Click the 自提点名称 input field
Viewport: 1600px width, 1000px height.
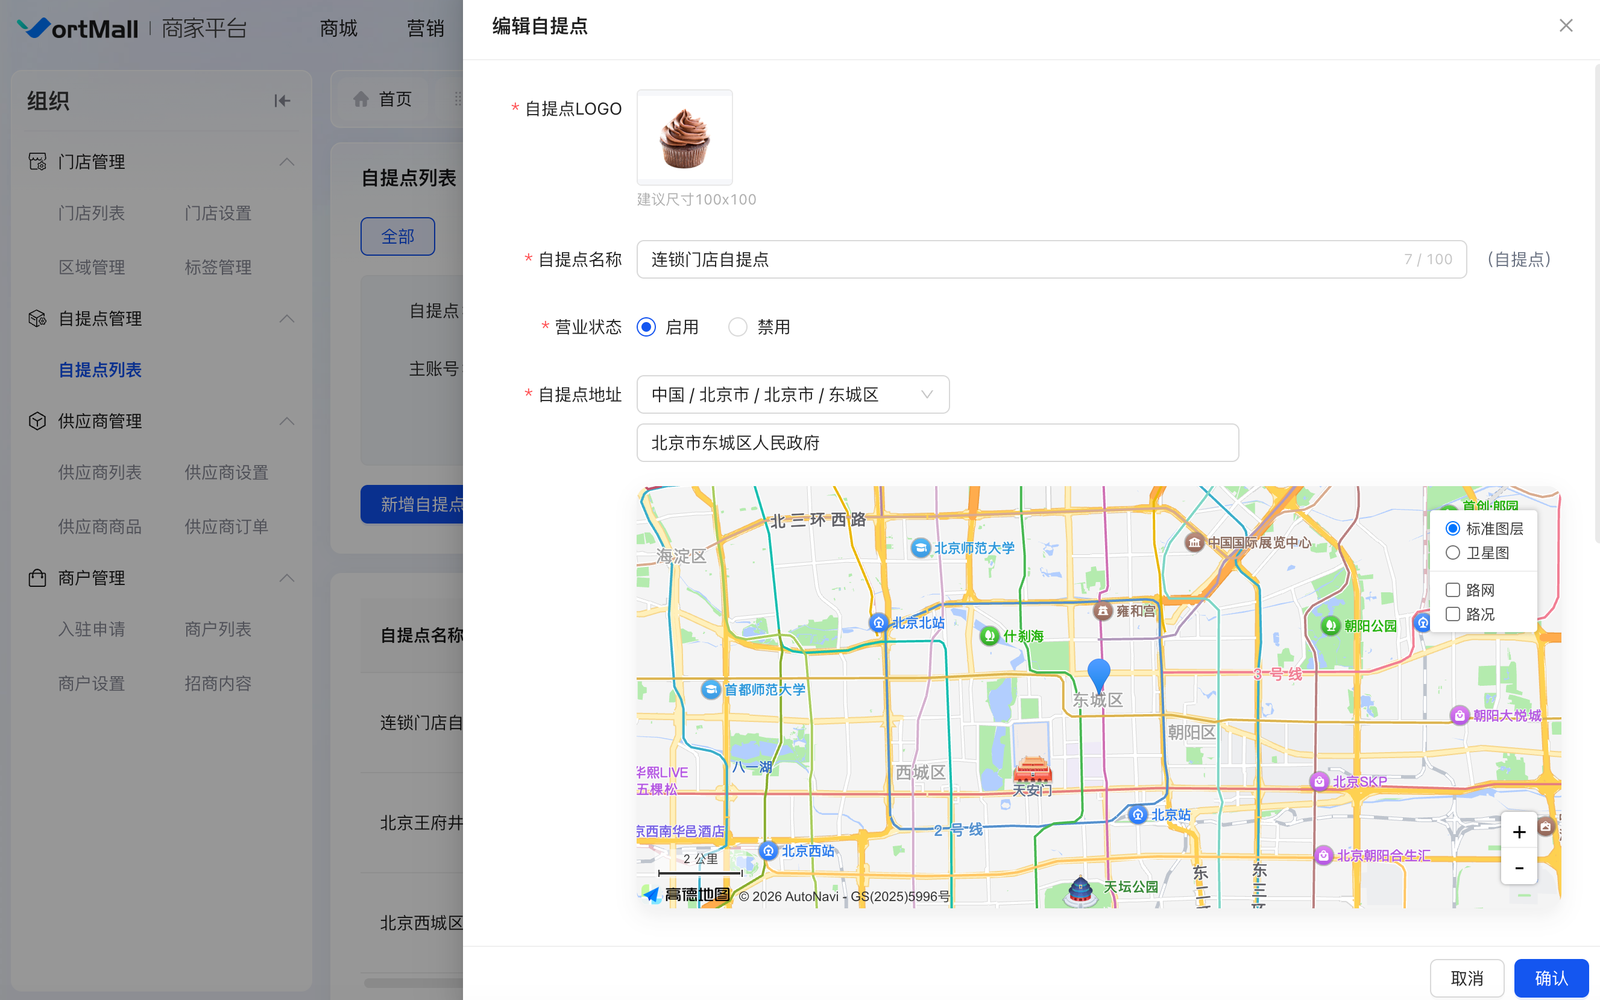(x=1020, y=259)
